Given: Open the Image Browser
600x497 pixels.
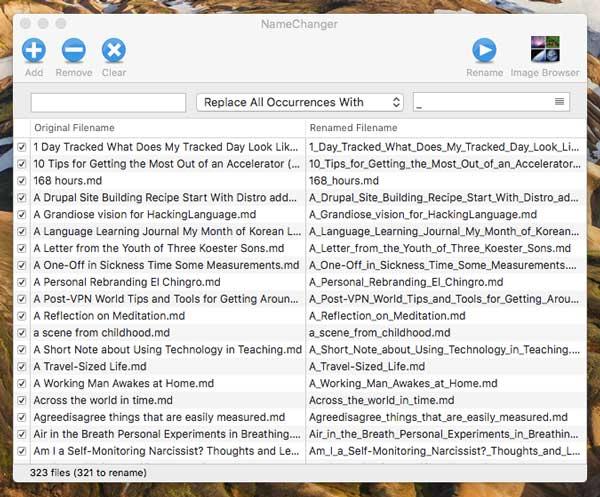Looking at the screenshot, I should [544, 50].
